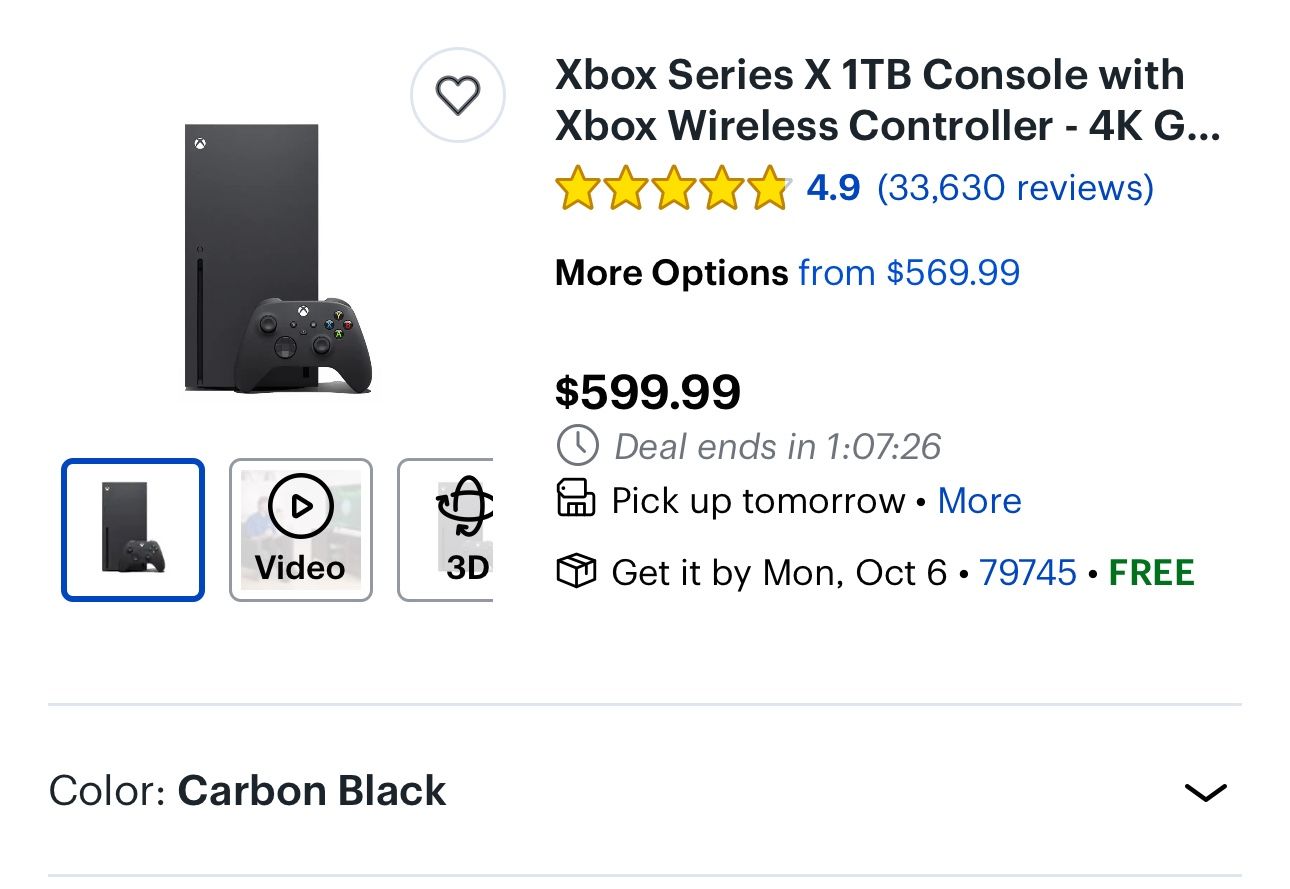Click the store pickup icon

(575, 500)
